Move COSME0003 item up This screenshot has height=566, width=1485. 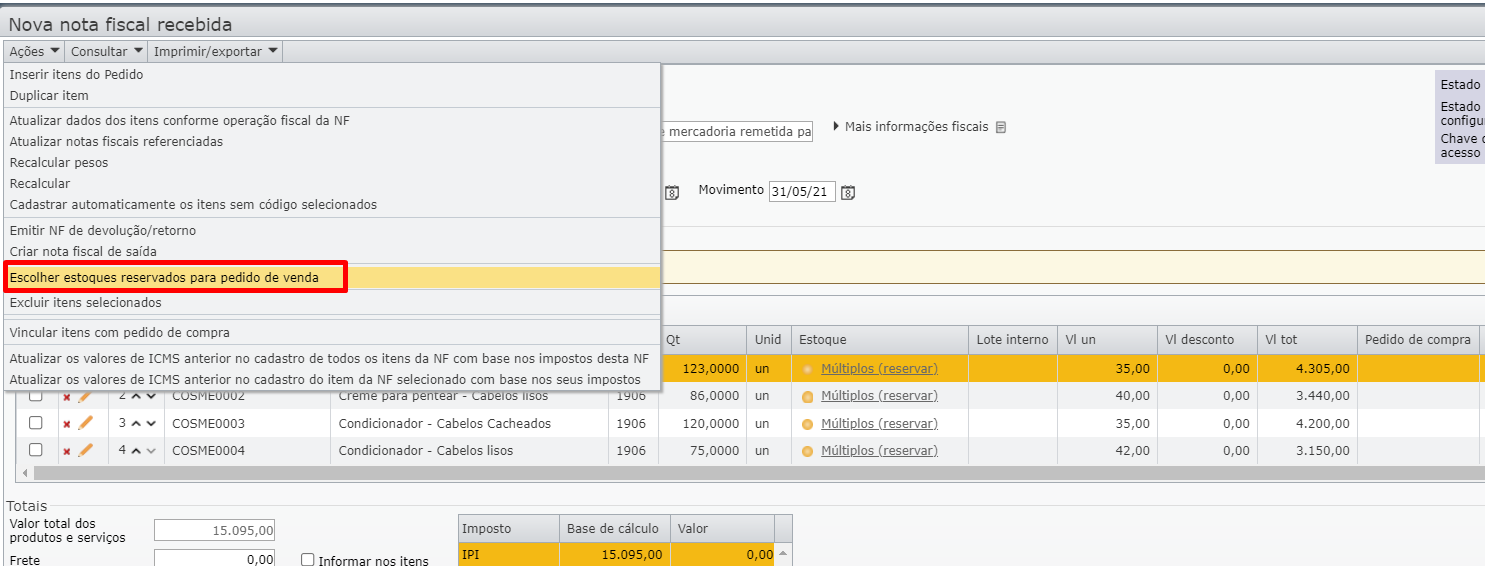(x=135, y=424)
